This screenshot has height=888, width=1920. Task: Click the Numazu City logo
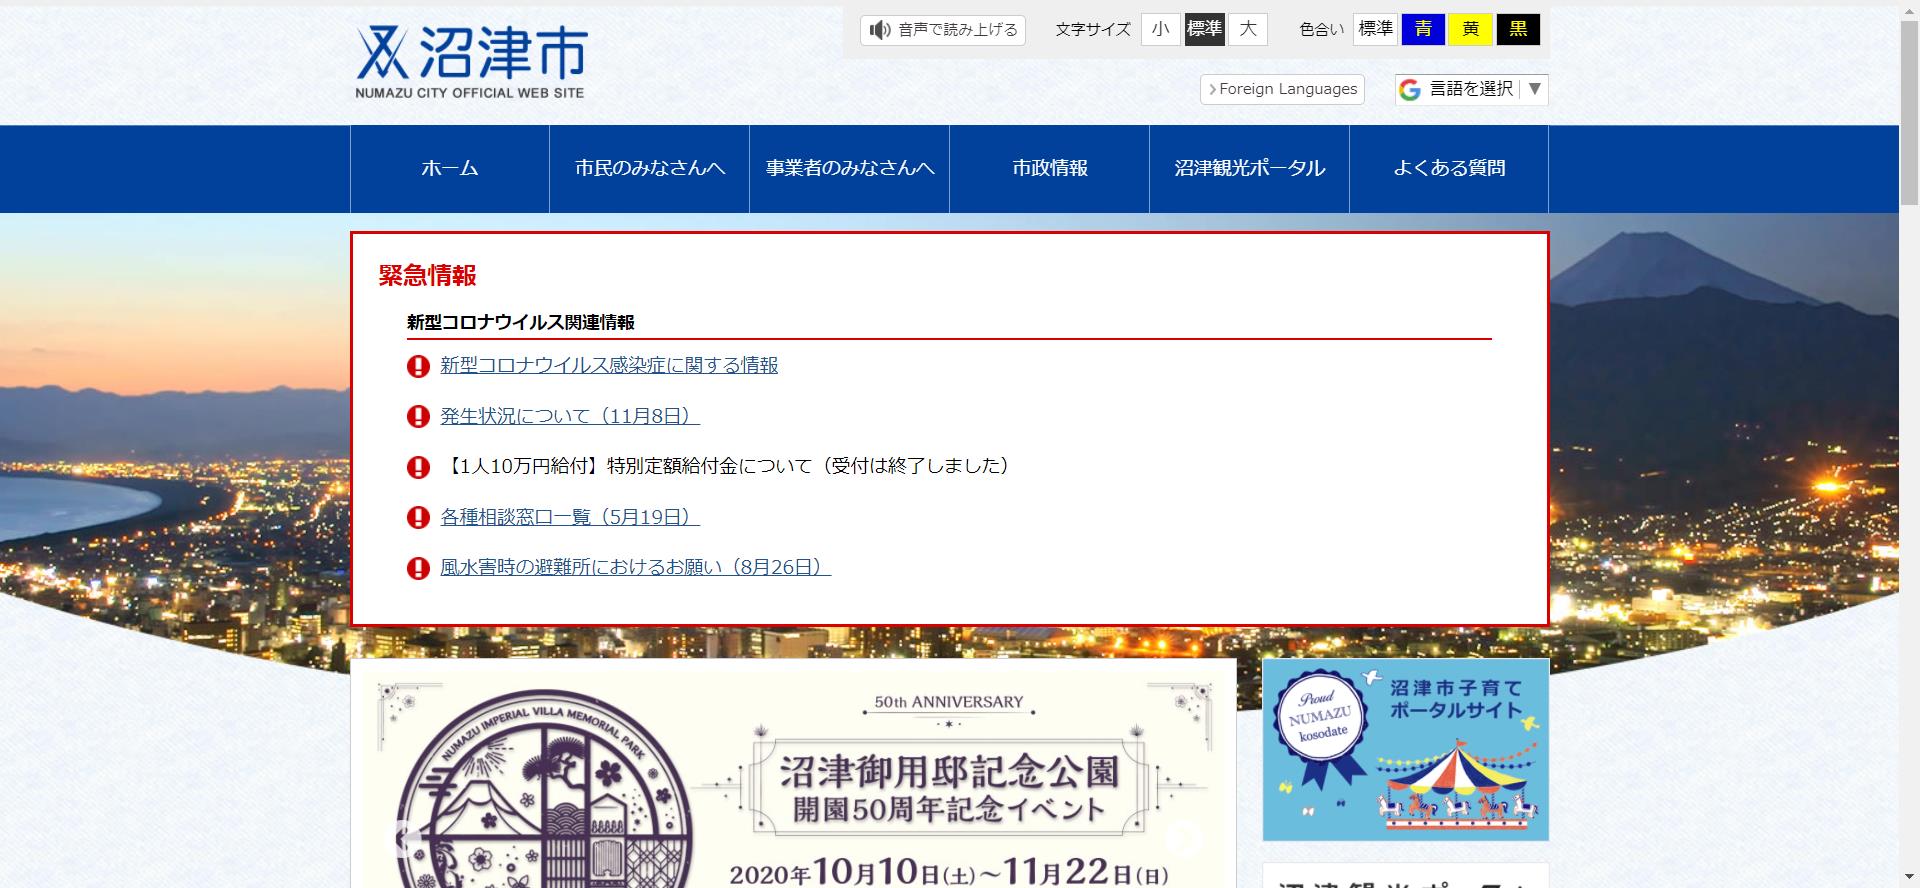471,62
